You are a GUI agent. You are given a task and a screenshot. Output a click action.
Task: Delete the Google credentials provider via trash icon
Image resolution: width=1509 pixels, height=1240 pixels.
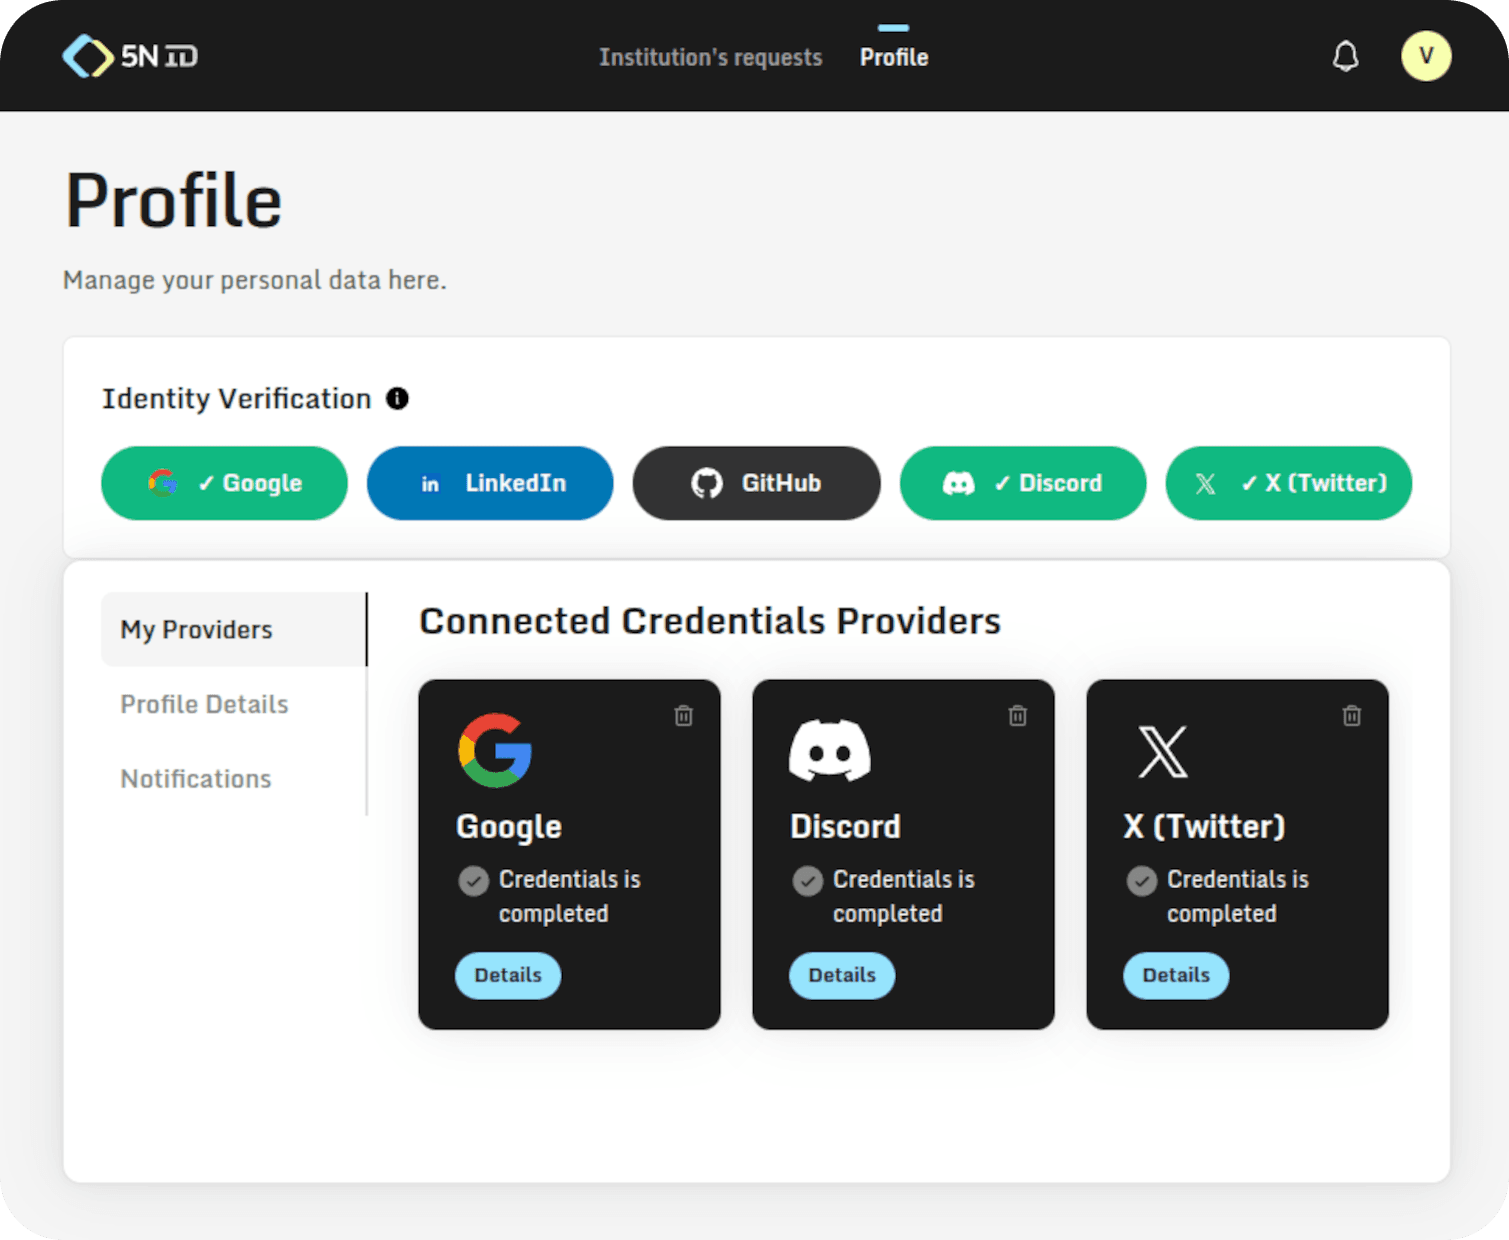tap(684, 715)
